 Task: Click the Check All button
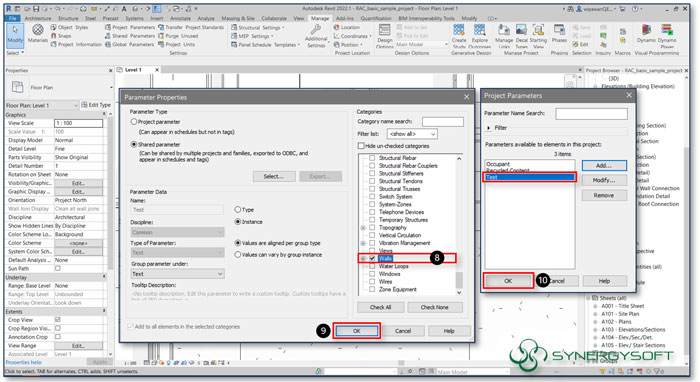(x=380, y=307)
